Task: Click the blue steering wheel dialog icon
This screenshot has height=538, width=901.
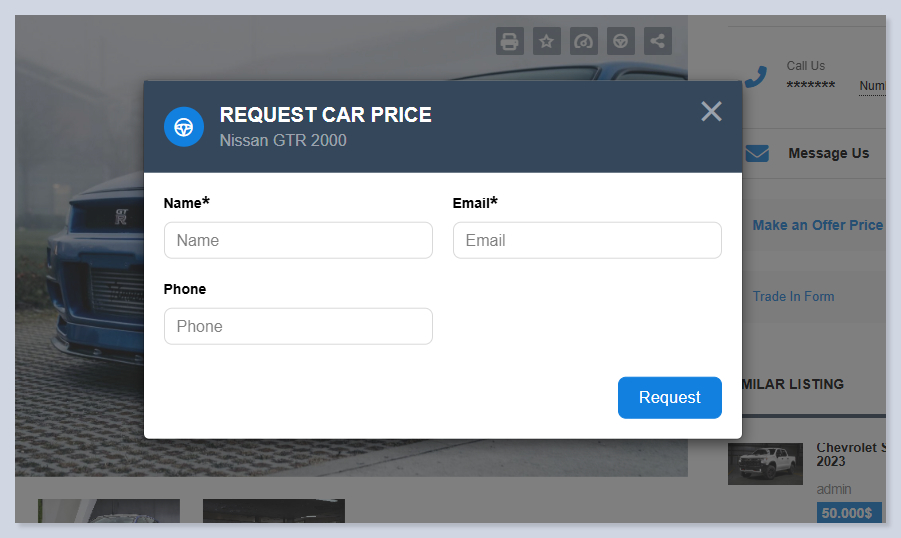Action: point(184,127)
